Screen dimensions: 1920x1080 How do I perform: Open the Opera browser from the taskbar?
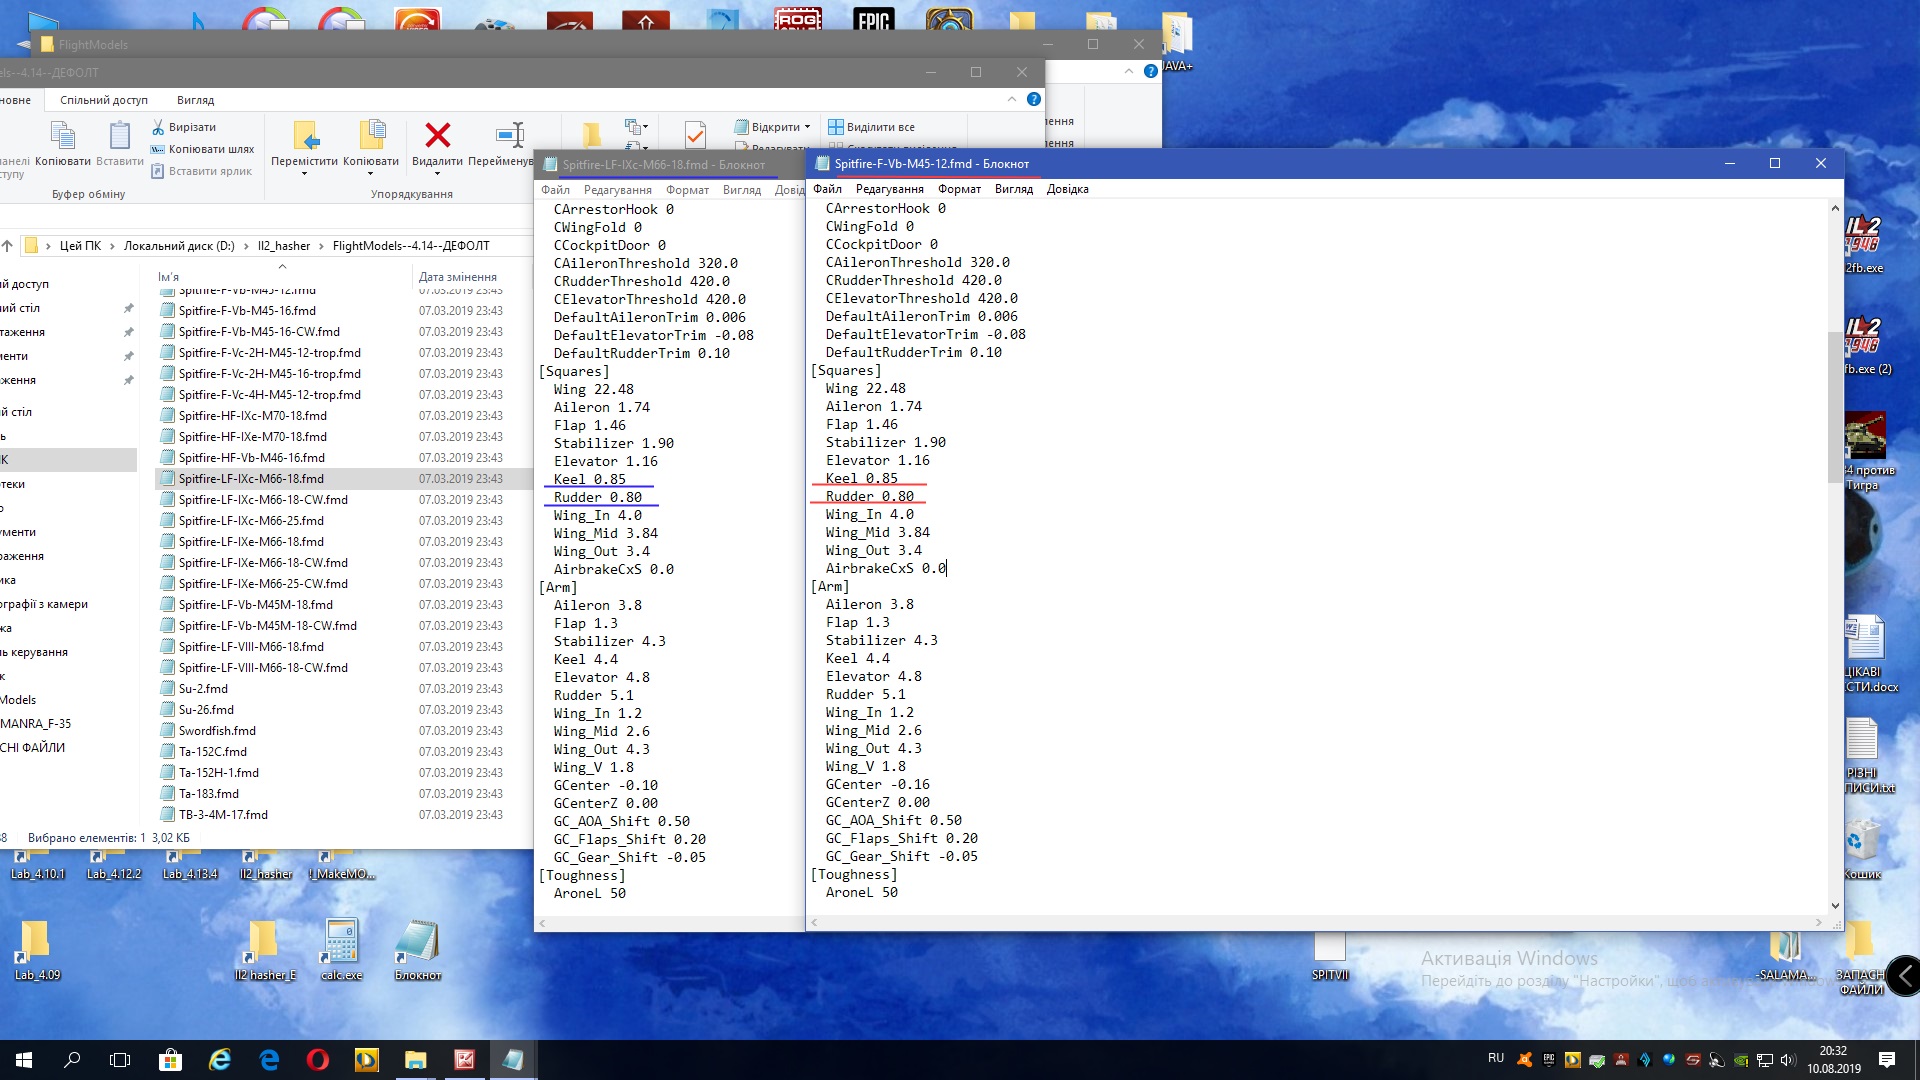pyautogui.click(x=317, y=1060)
